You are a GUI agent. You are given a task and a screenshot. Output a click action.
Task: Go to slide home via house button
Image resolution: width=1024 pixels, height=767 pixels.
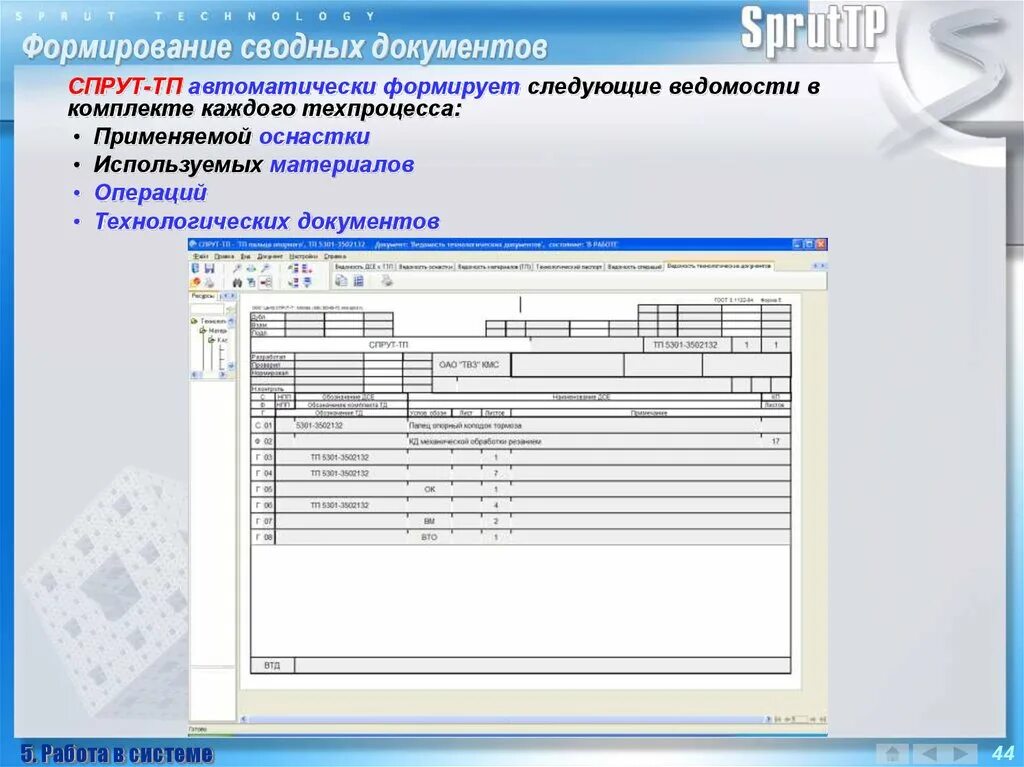(893, 753)
